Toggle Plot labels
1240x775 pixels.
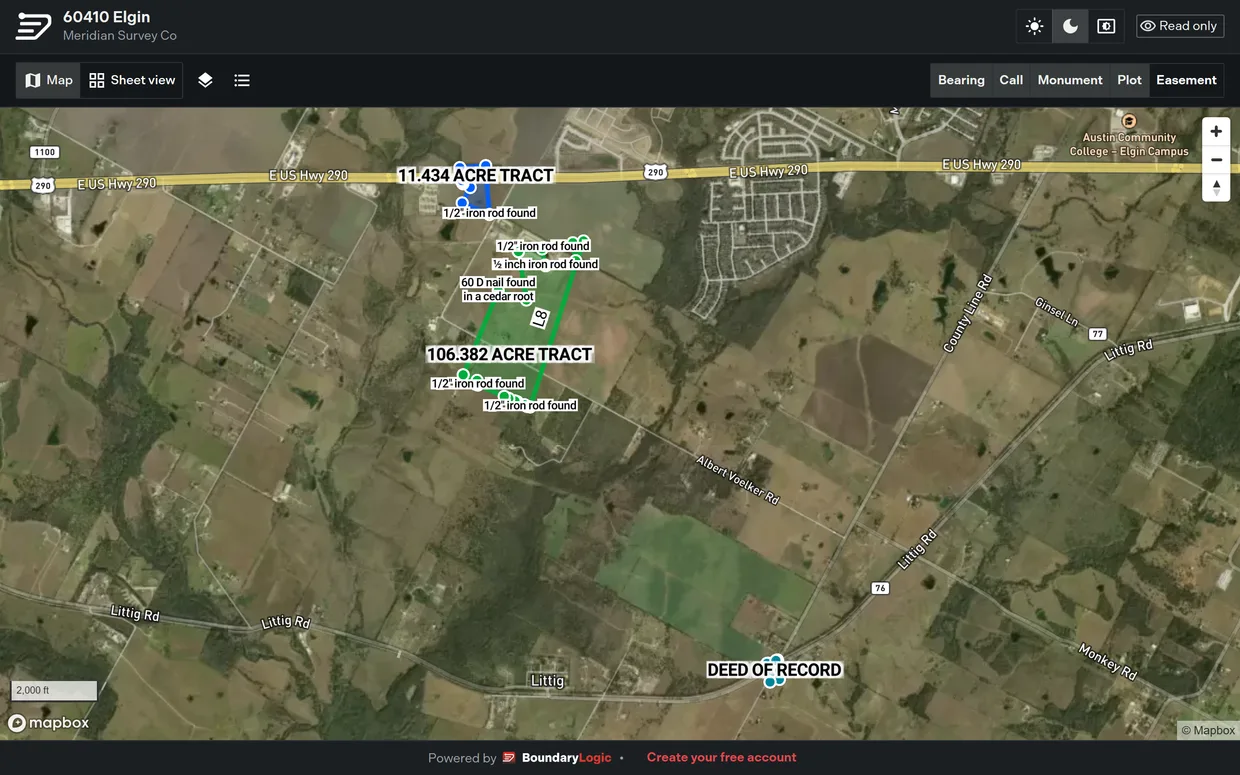1129,80
